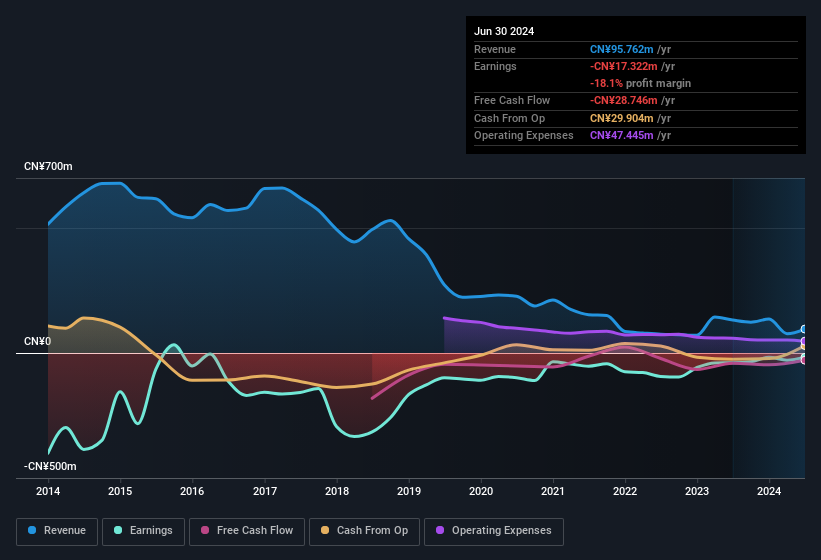Screen dimensions: 821x560
Task: Click the CN¥700m y-axis label
Action: pos(48,166)
